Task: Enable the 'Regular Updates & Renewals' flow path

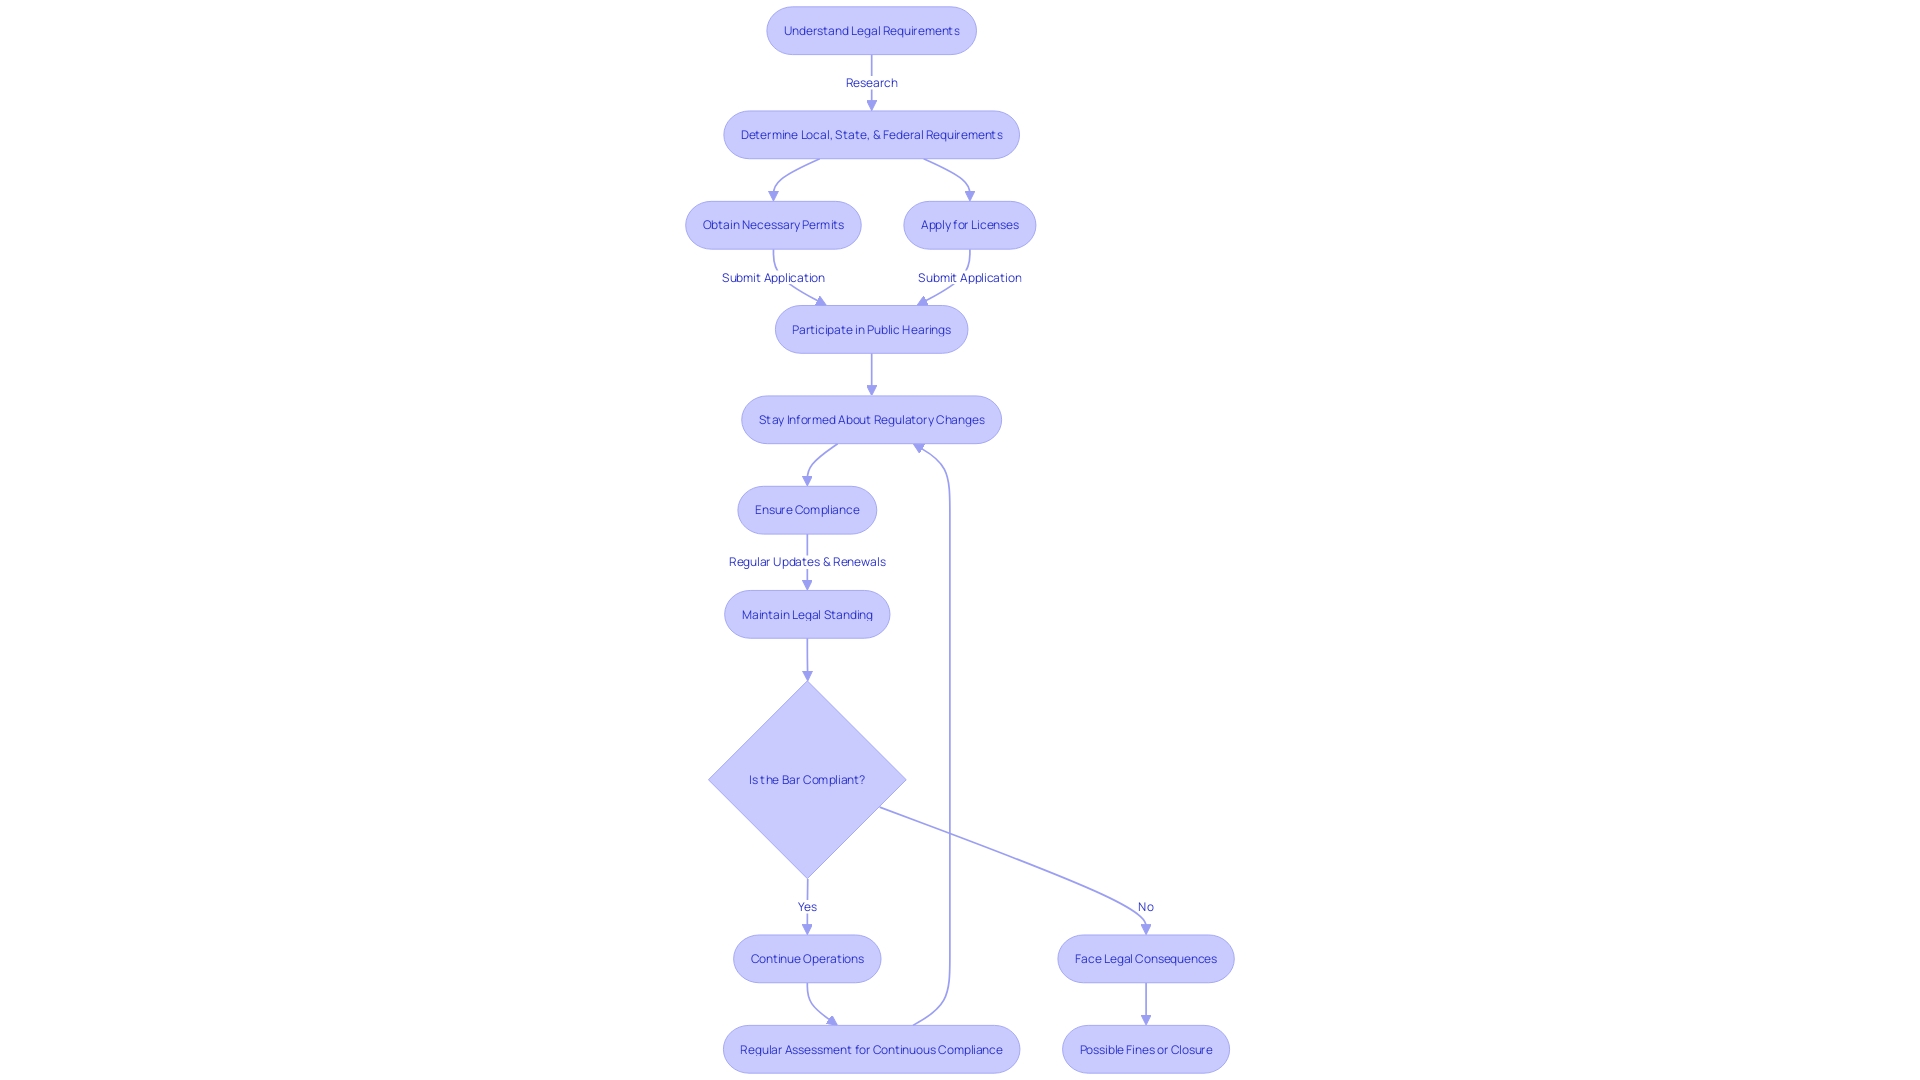Action: tap(806, 560)
